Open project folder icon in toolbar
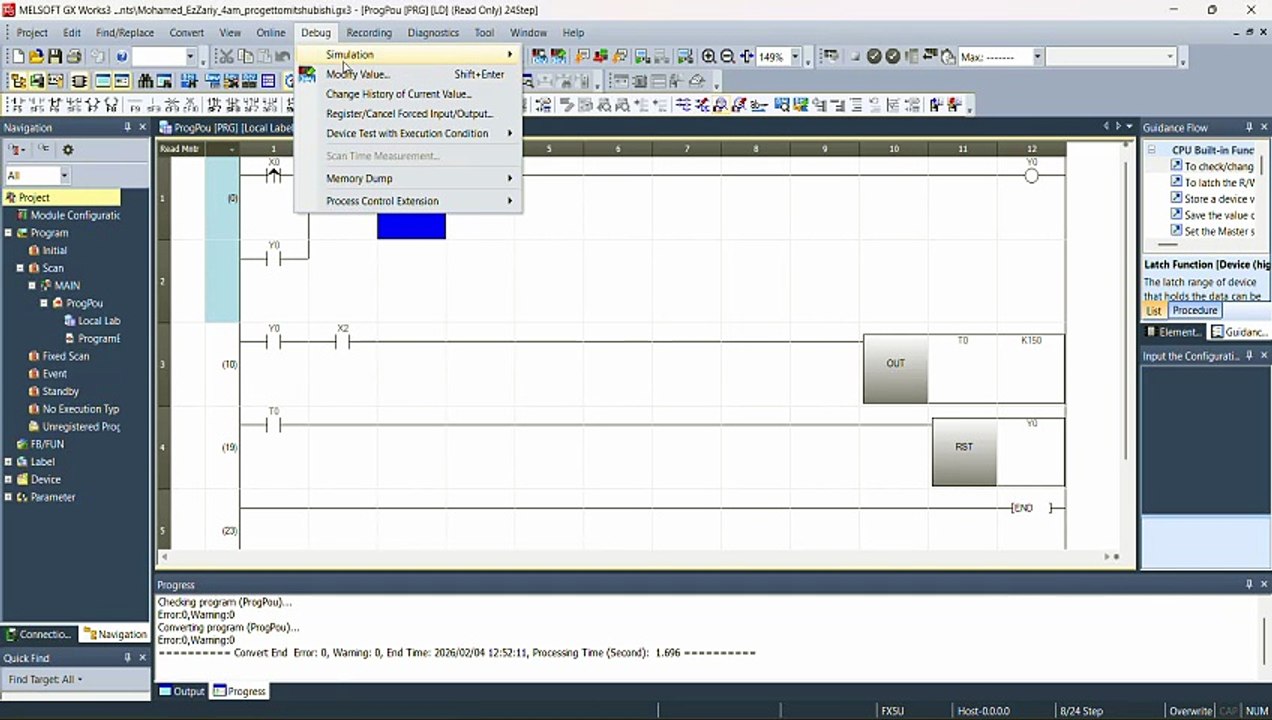This screenshot has height=720, width=1272. click(36, 57)
